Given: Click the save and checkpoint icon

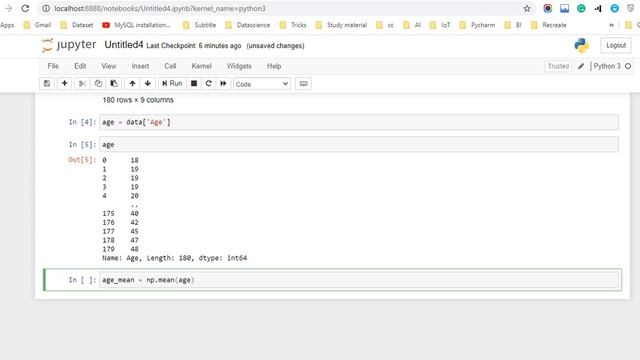Looking at the screenshot, I should (47, 84).
